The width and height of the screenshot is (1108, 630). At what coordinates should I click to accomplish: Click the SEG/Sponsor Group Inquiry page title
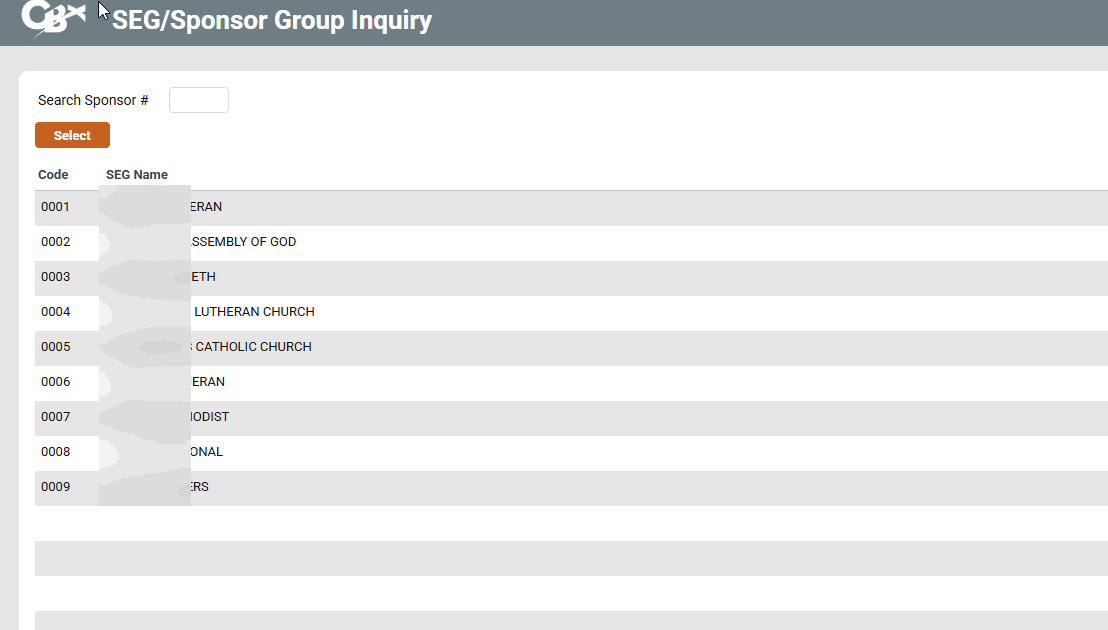click(272, 20)
